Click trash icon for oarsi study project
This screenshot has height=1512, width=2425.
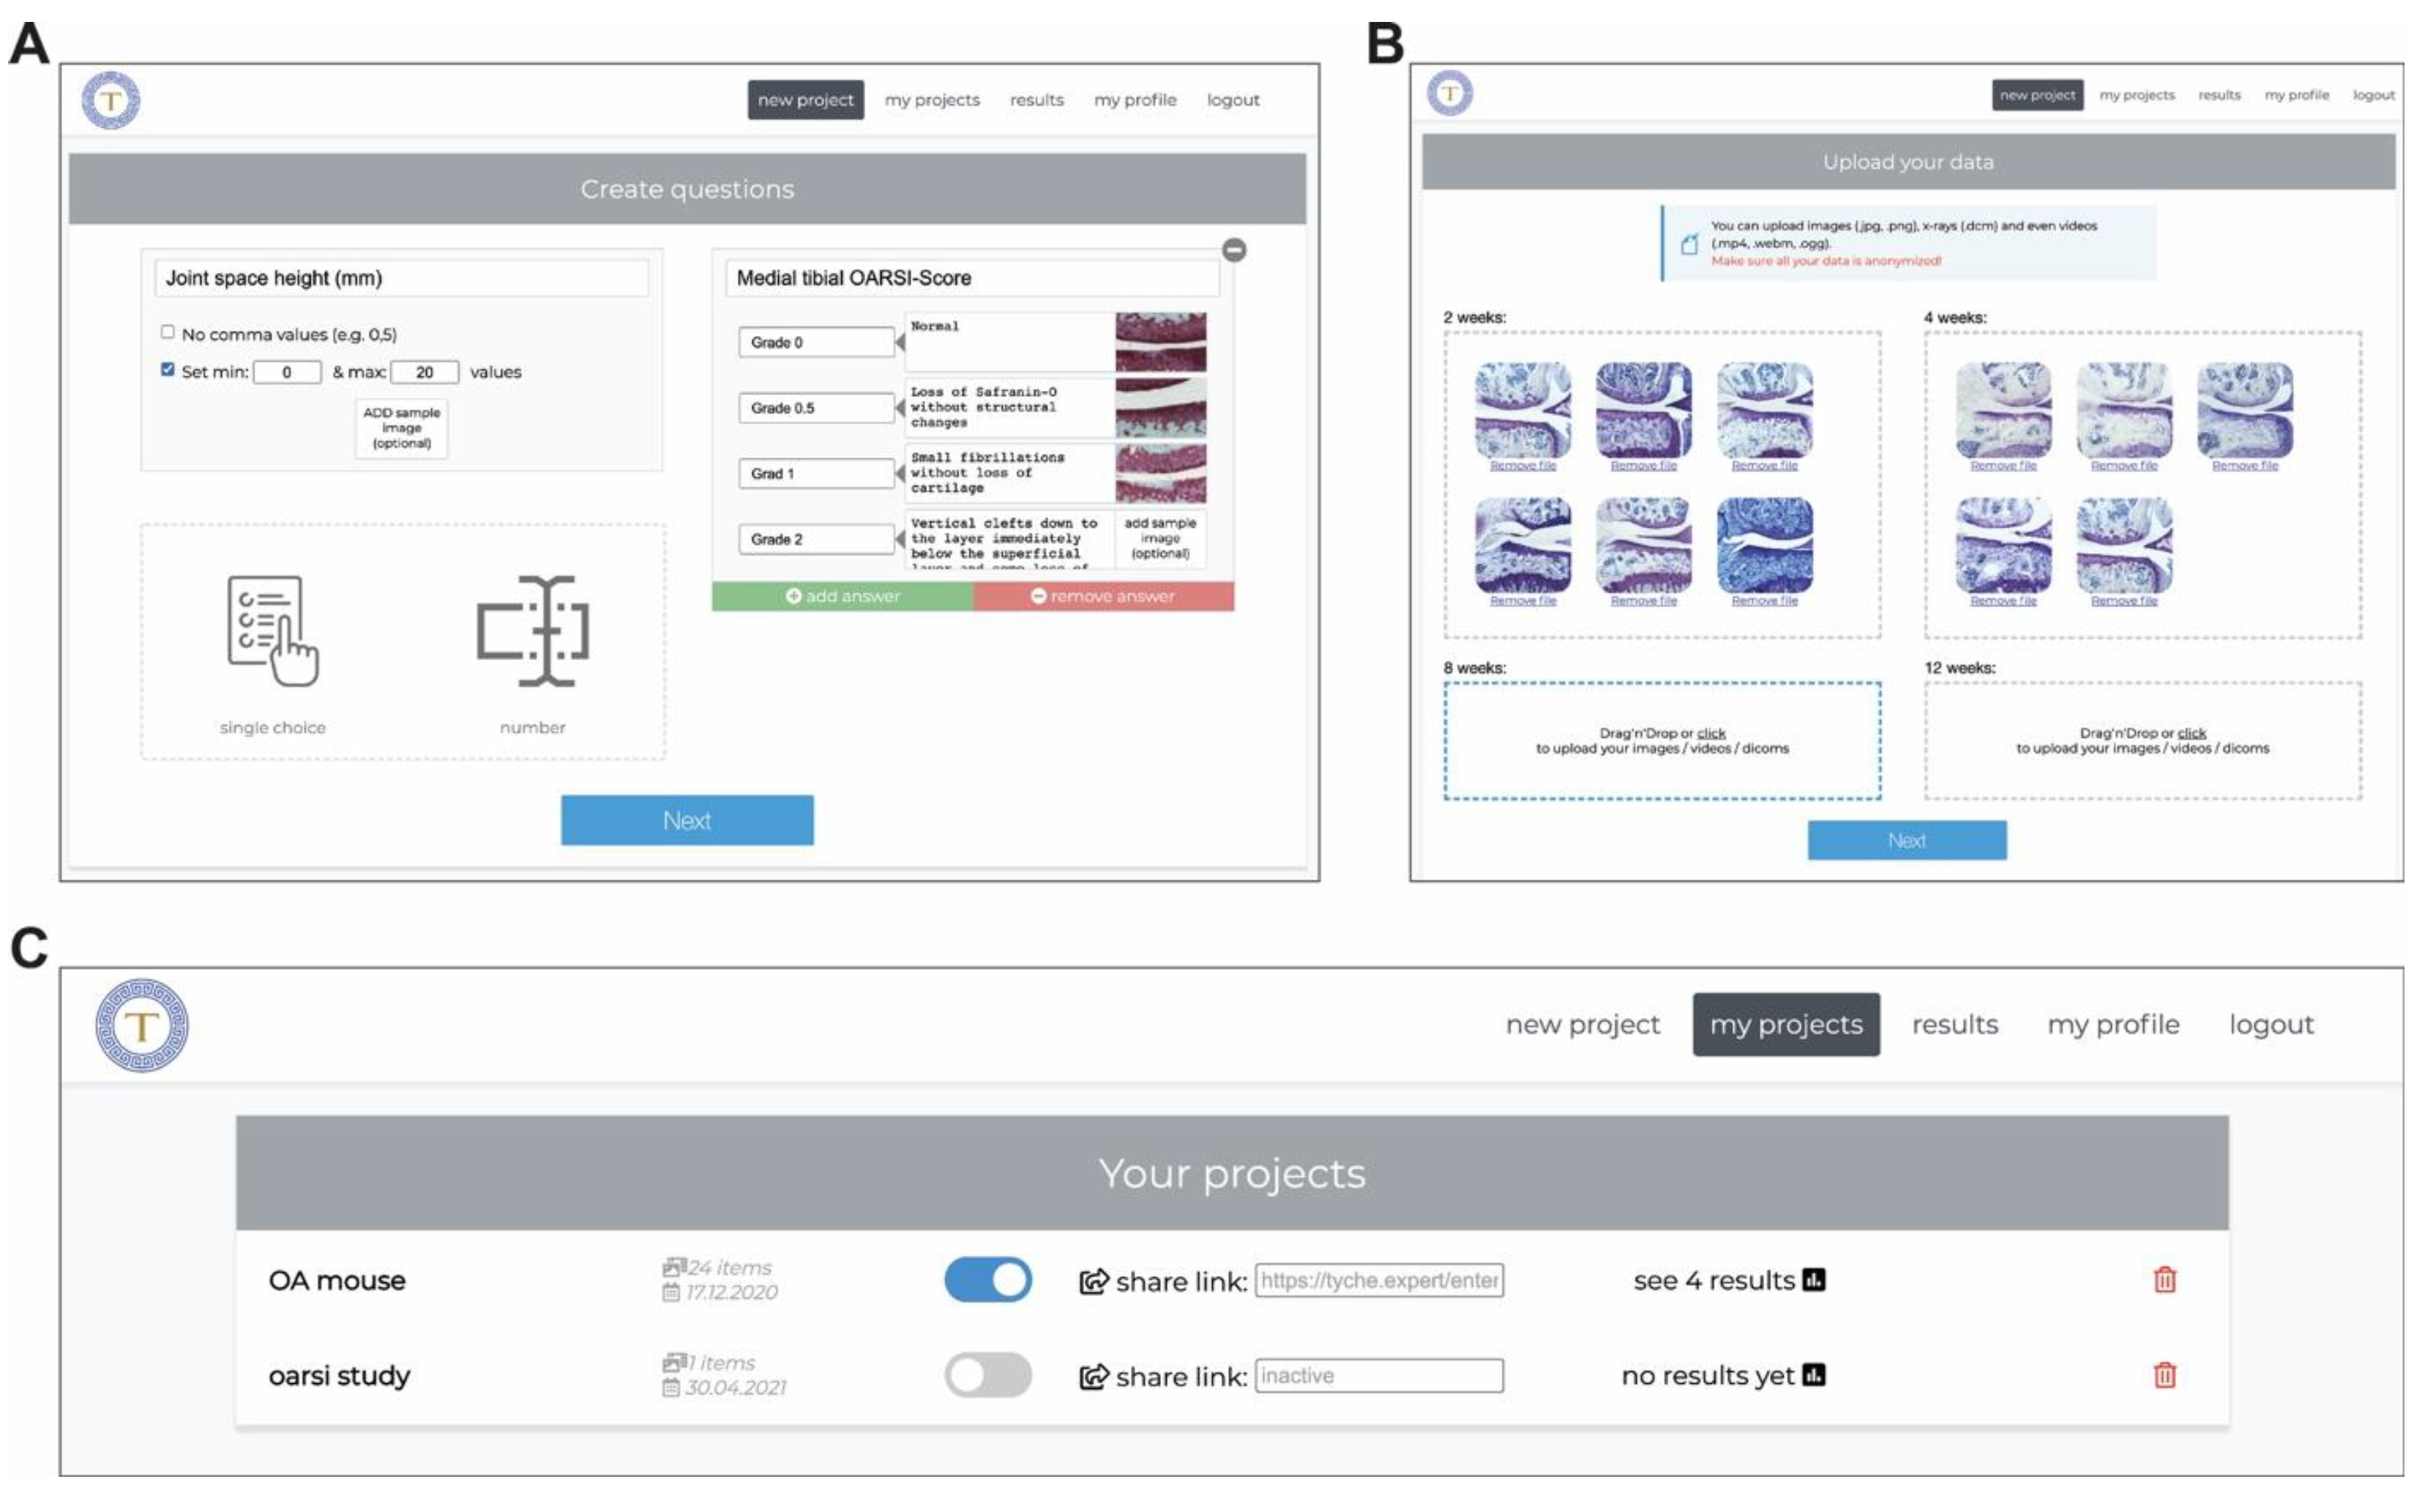coord(2164,1375)
